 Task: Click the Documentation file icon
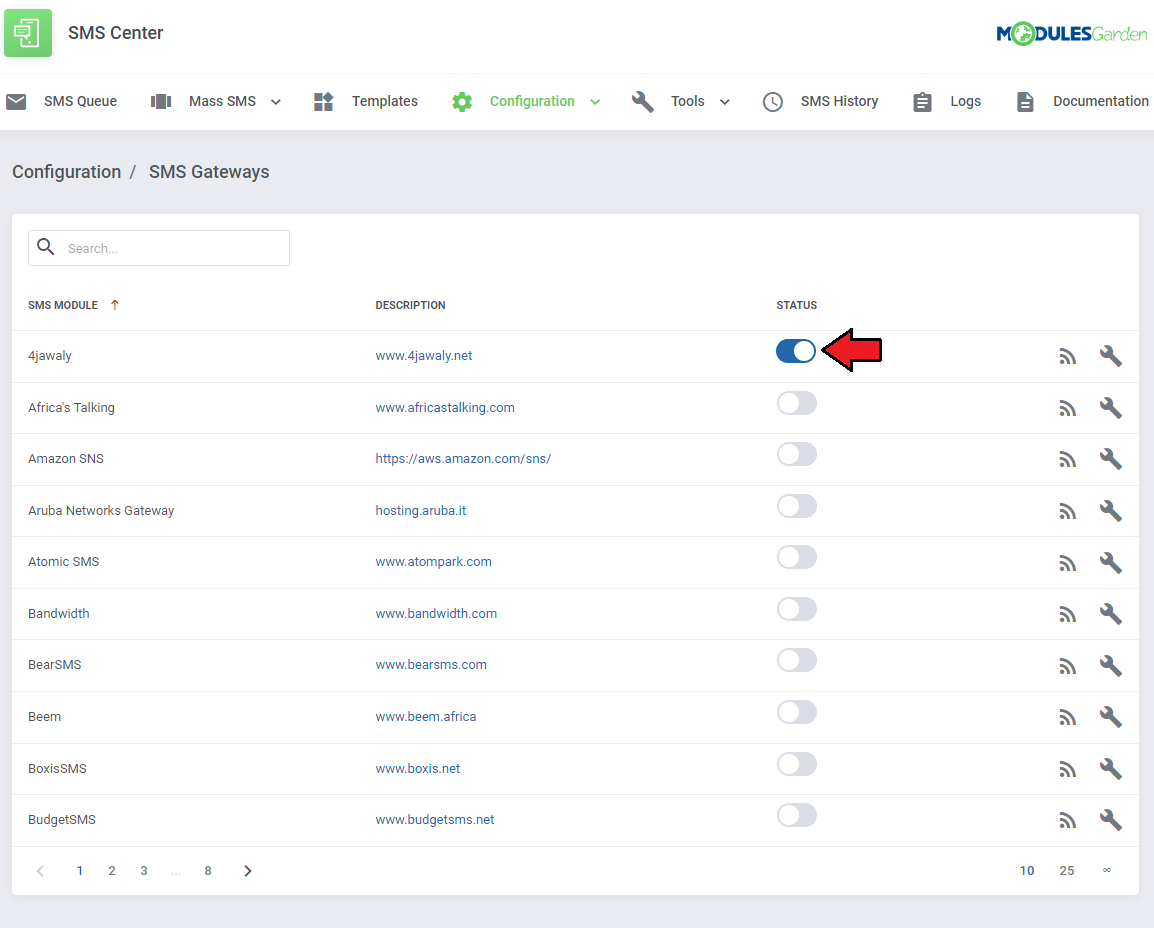click(x=1025, y=102)
